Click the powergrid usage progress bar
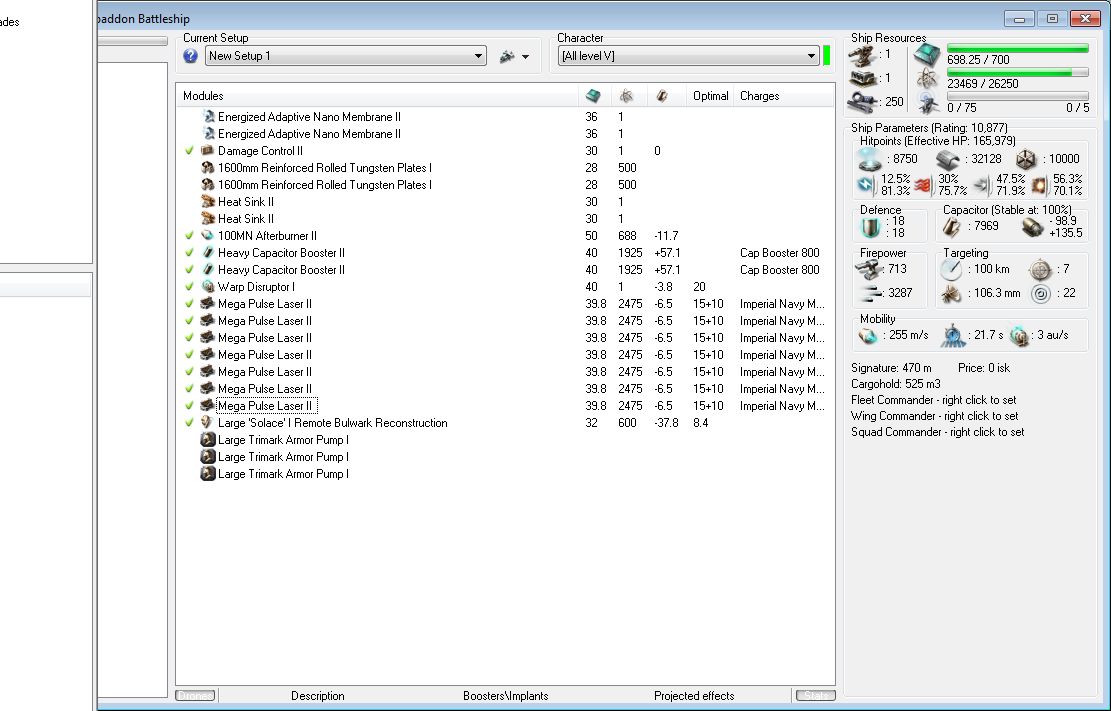This screenshot has height=711, width=1111. (1017, 72)
